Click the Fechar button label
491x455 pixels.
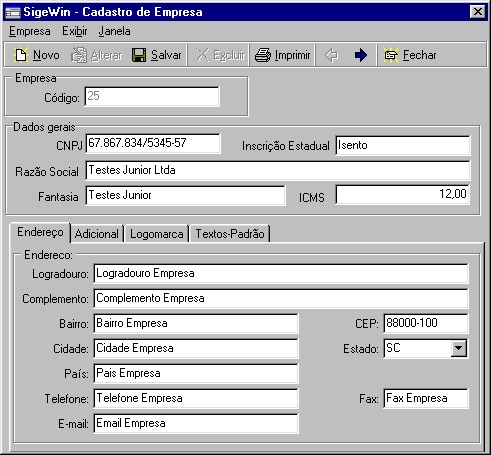tap(419, 55)
